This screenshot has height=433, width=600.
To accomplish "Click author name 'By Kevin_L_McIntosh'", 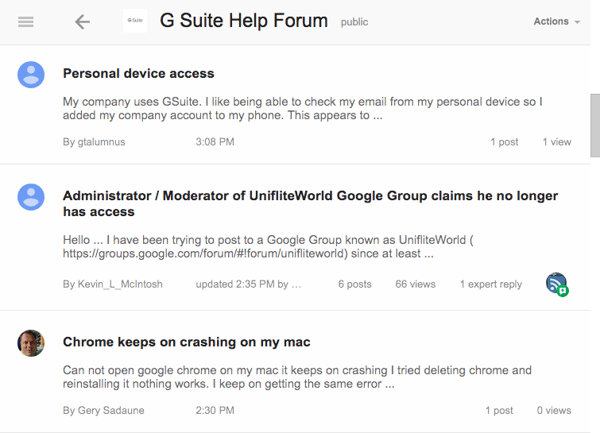I will tap(112, 284).
